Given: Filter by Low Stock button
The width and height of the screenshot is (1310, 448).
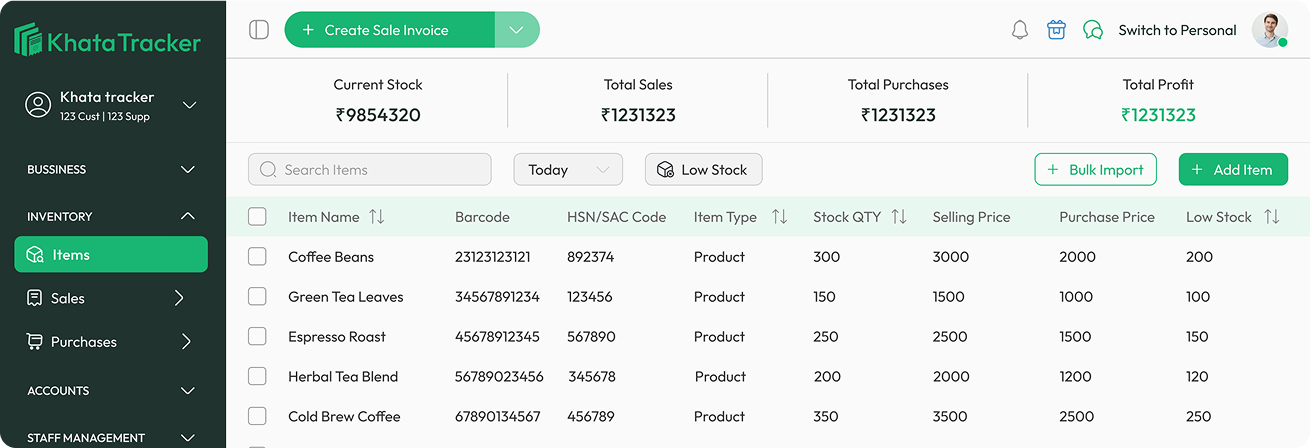Looking at the screenshot, I should (703, 170).
